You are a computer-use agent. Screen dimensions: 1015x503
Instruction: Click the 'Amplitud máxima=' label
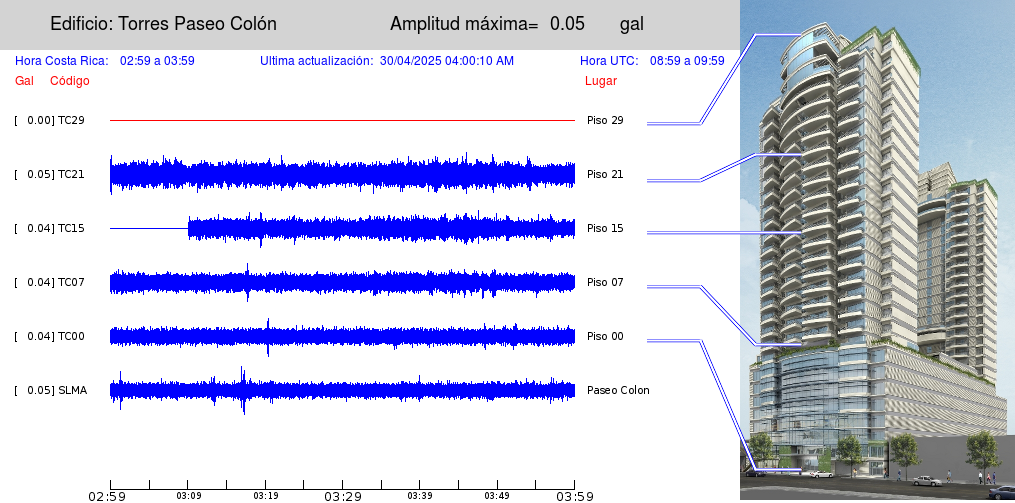pyautogui.click(x=464, y=24)
